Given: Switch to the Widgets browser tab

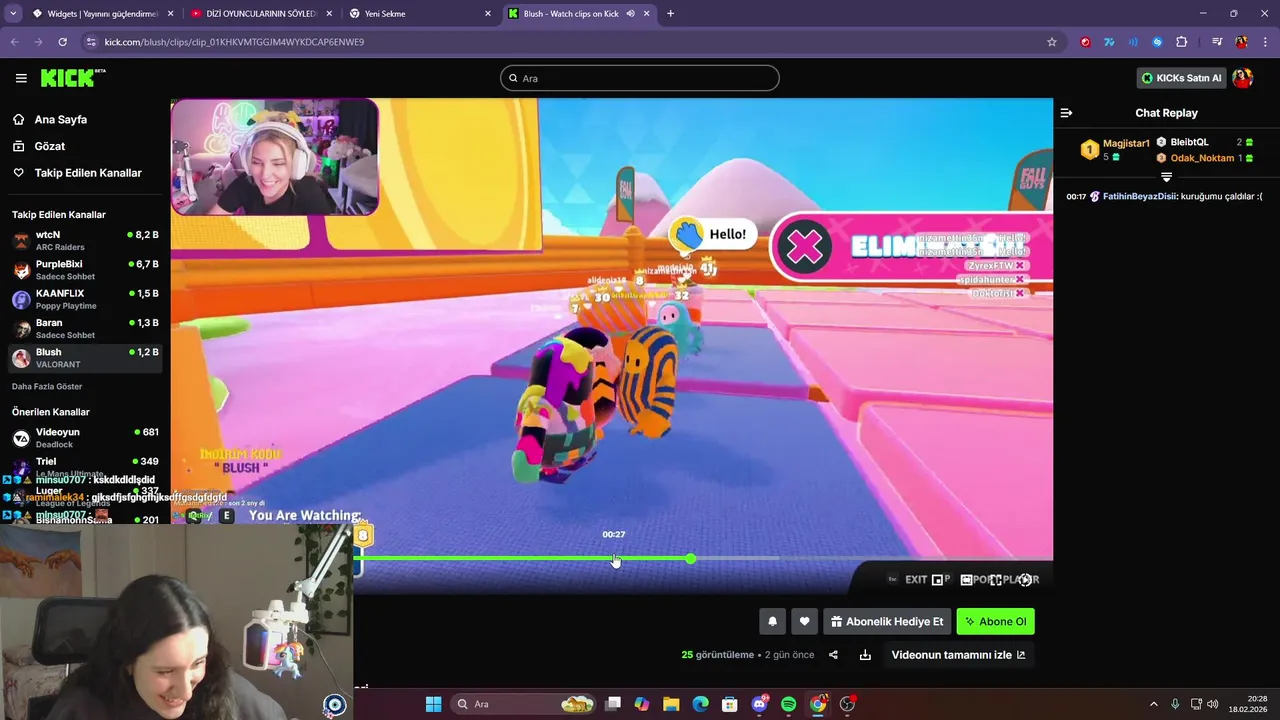Looking at the screenshot, I should [x=100, y=14].
